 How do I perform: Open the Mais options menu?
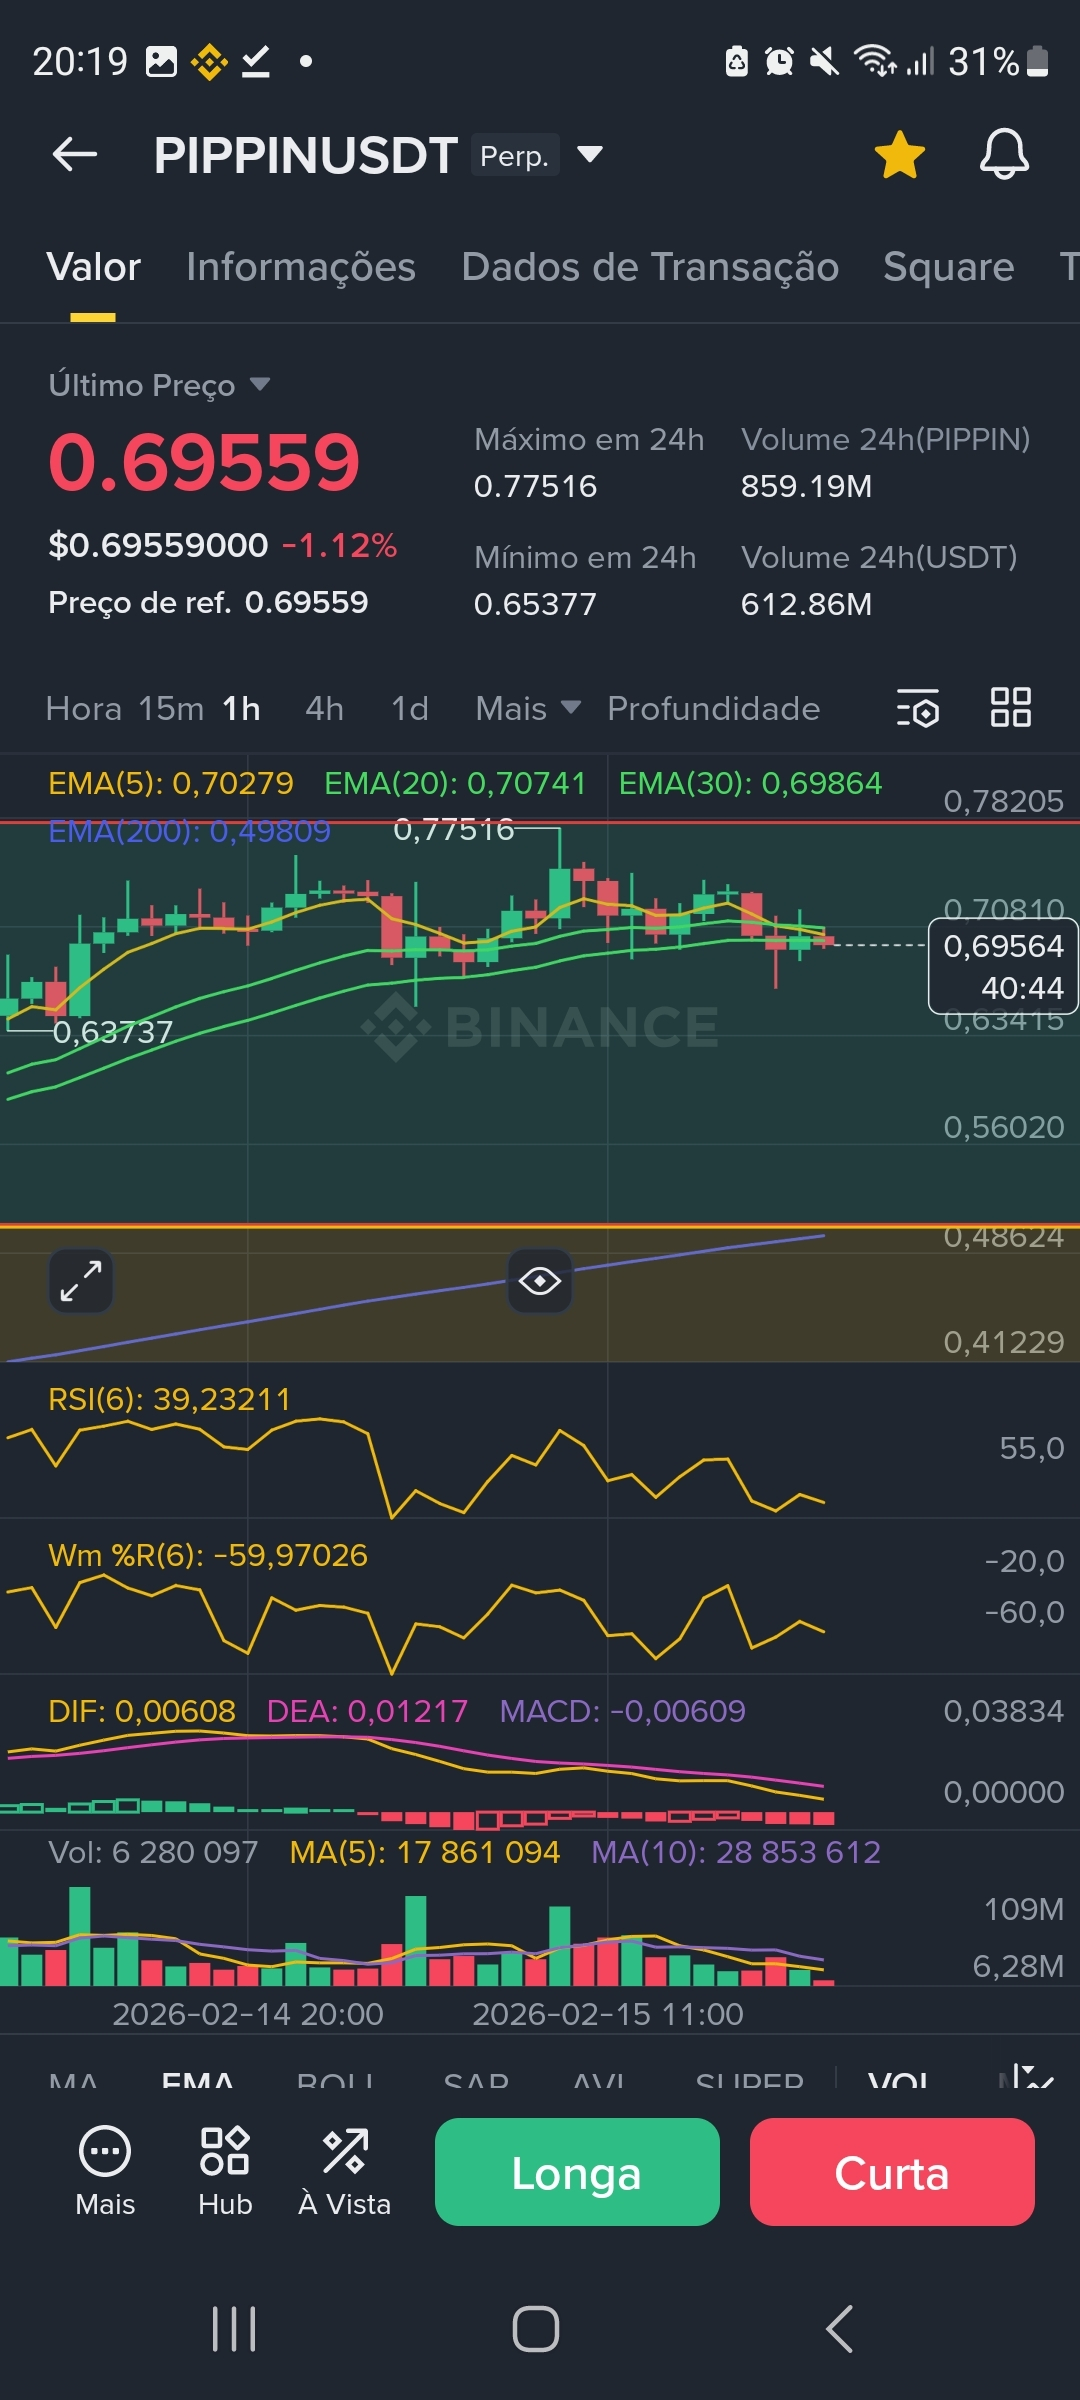point(105,2171)
